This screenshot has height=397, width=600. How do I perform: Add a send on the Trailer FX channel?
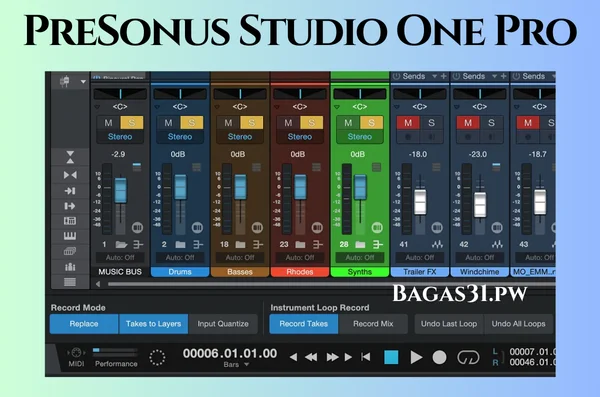click(x=443, y=77)
